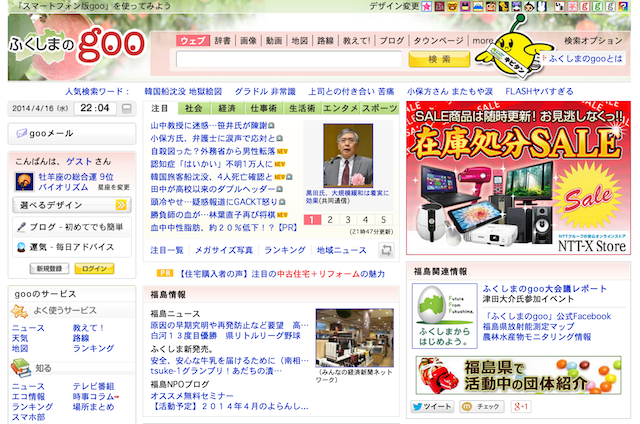Select the red 'g' design theme icon
This screenshot has height=424, width=640.
pos(585,6)
